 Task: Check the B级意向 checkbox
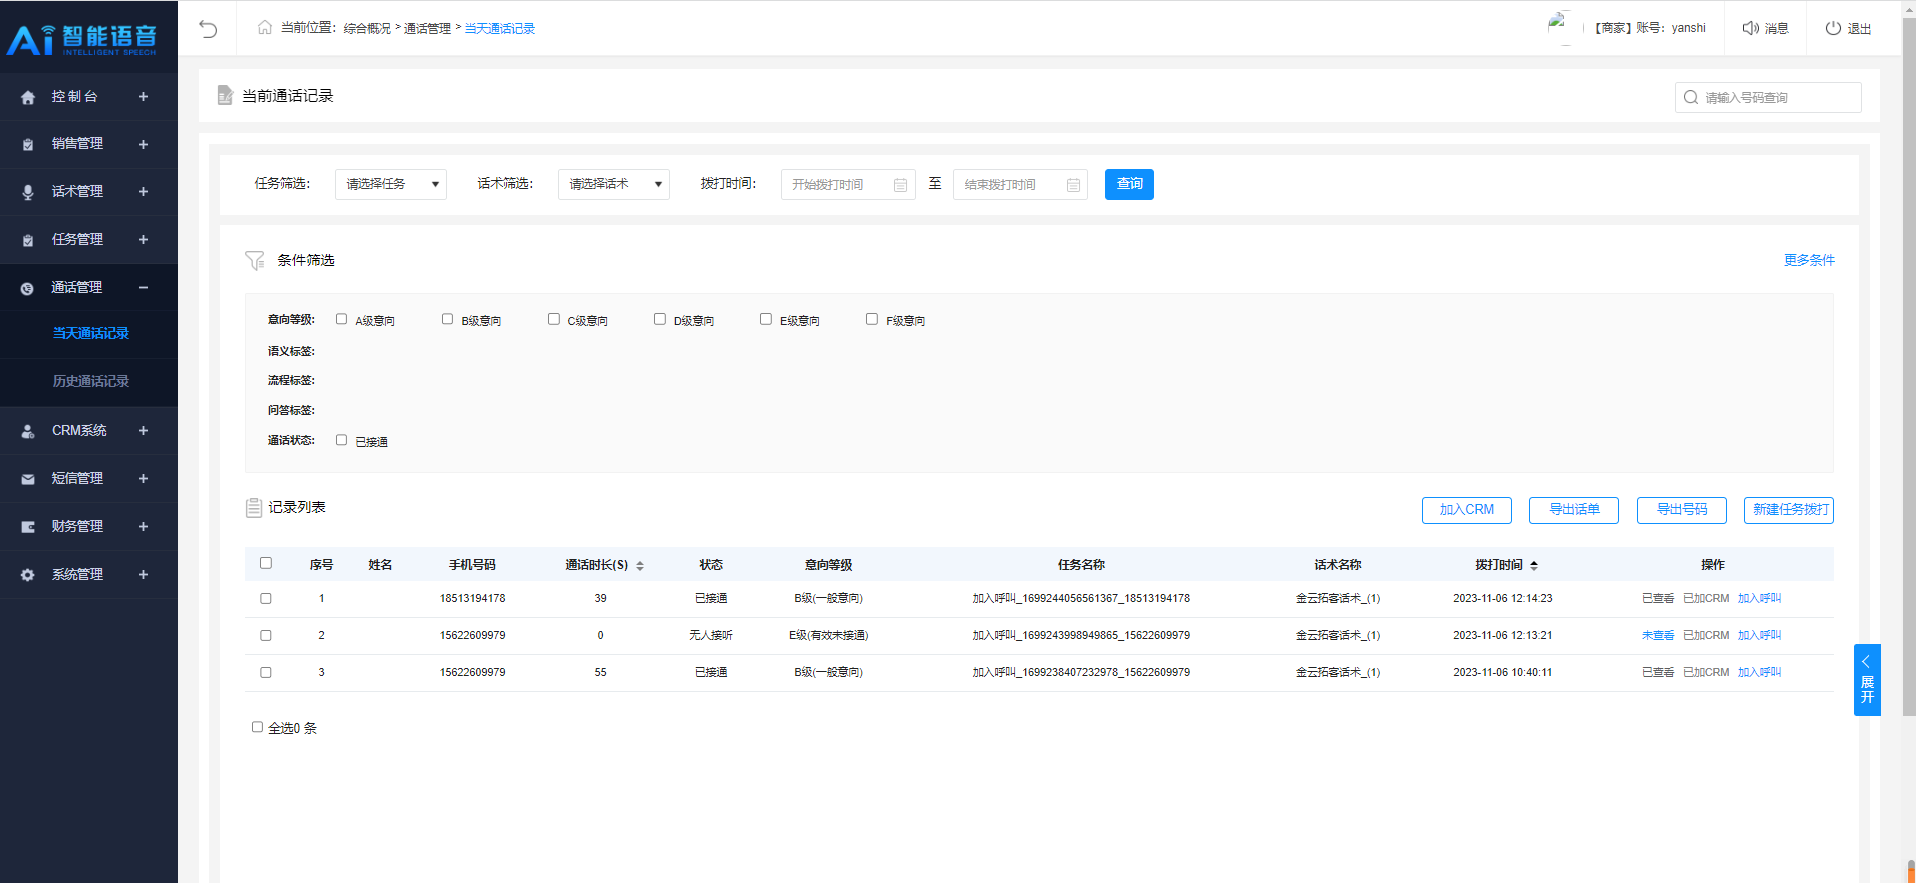(448, 319)
